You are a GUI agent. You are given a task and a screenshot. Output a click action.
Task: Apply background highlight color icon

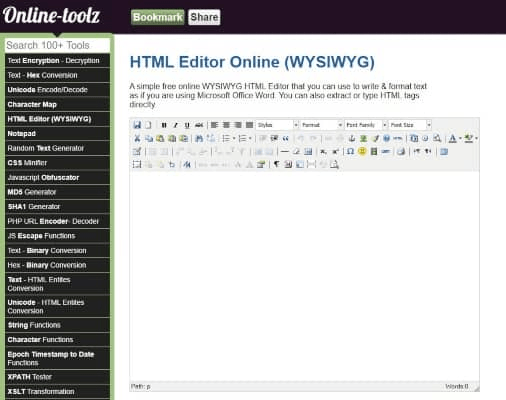[469, 138]
